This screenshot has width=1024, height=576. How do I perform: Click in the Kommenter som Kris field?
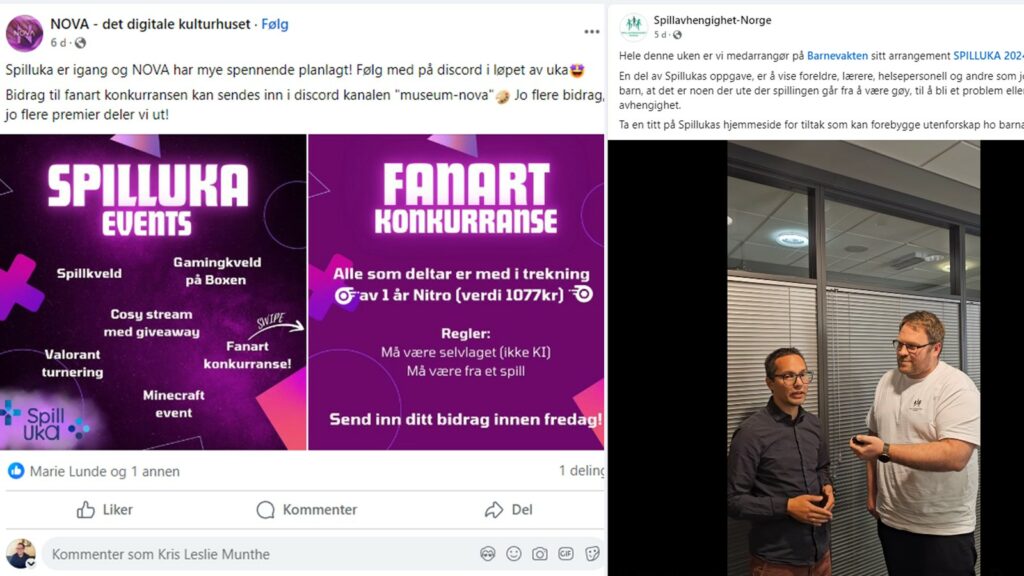tap(261, 554)
